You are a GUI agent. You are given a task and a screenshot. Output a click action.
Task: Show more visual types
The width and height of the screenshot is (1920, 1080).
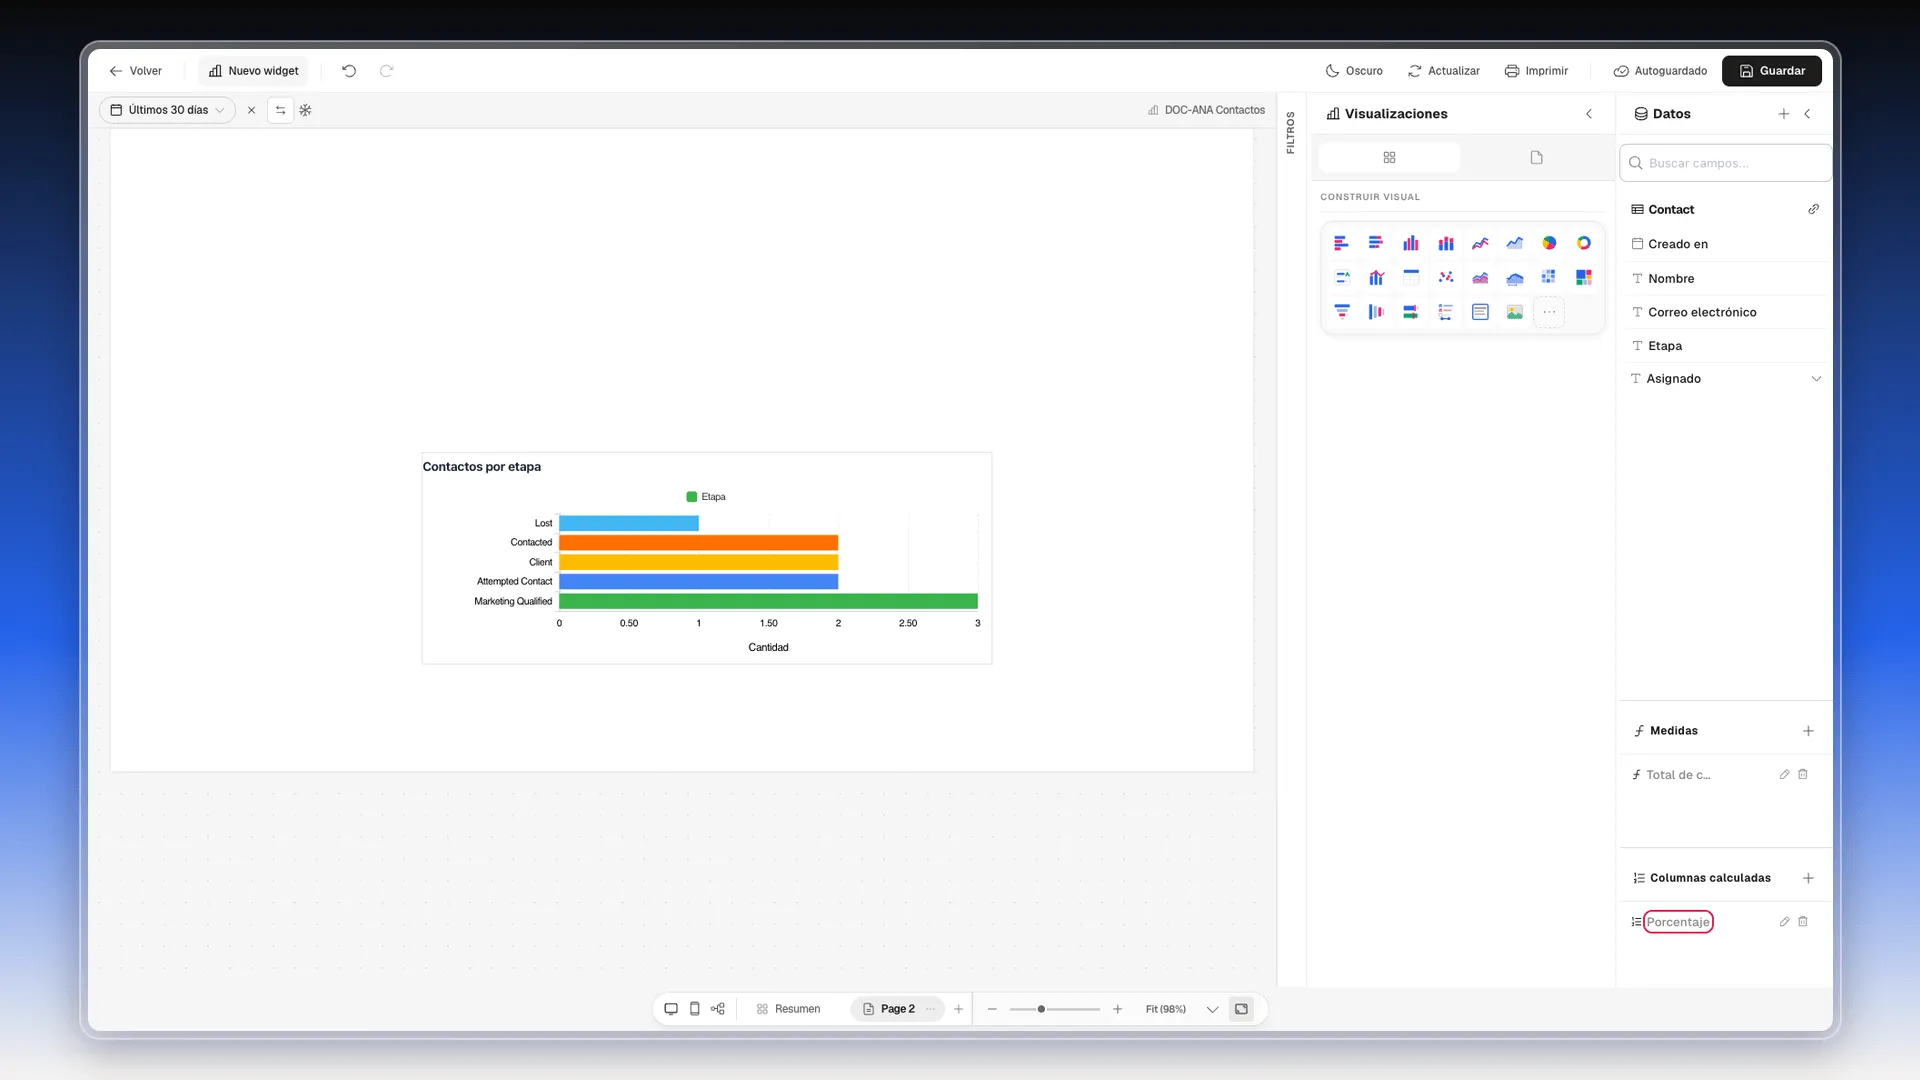point(1549,312)
